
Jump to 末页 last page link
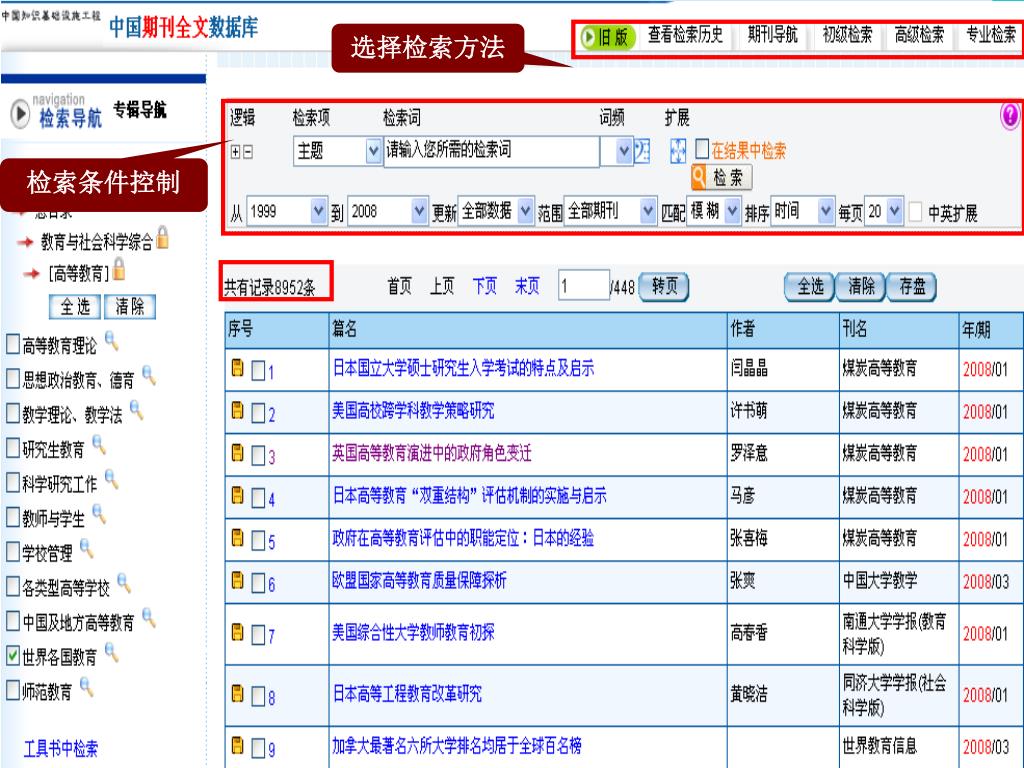pyautogui.click(x=527, y=286)
